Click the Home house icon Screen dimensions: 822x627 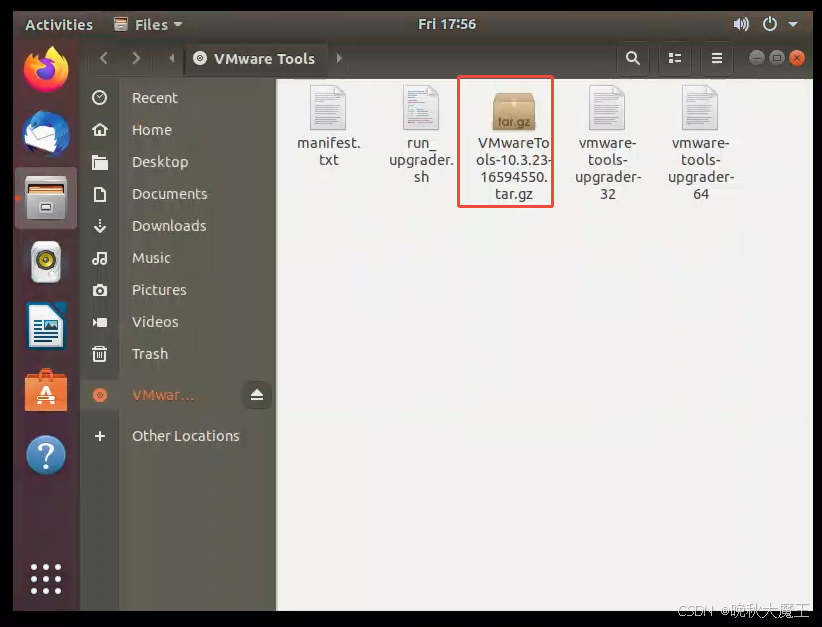coord(100,130)
